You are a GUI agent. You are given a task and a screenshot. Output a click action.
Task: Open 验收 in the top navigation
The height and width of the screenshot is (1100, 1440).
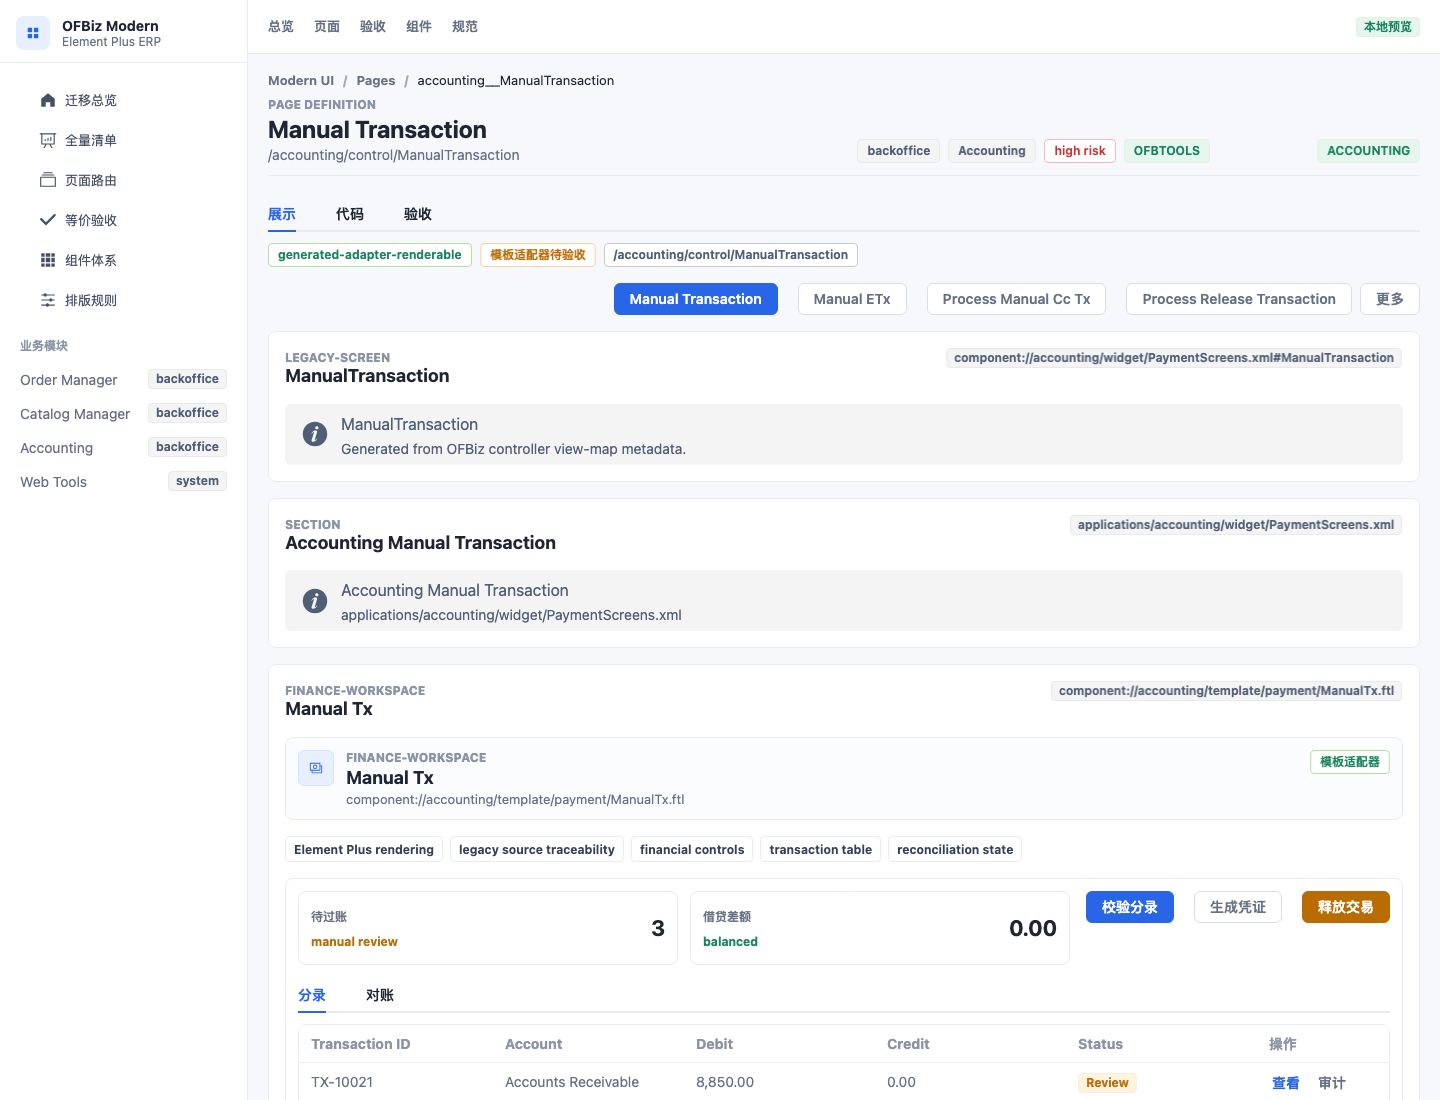pyautogui.click(x=373, y=27)
